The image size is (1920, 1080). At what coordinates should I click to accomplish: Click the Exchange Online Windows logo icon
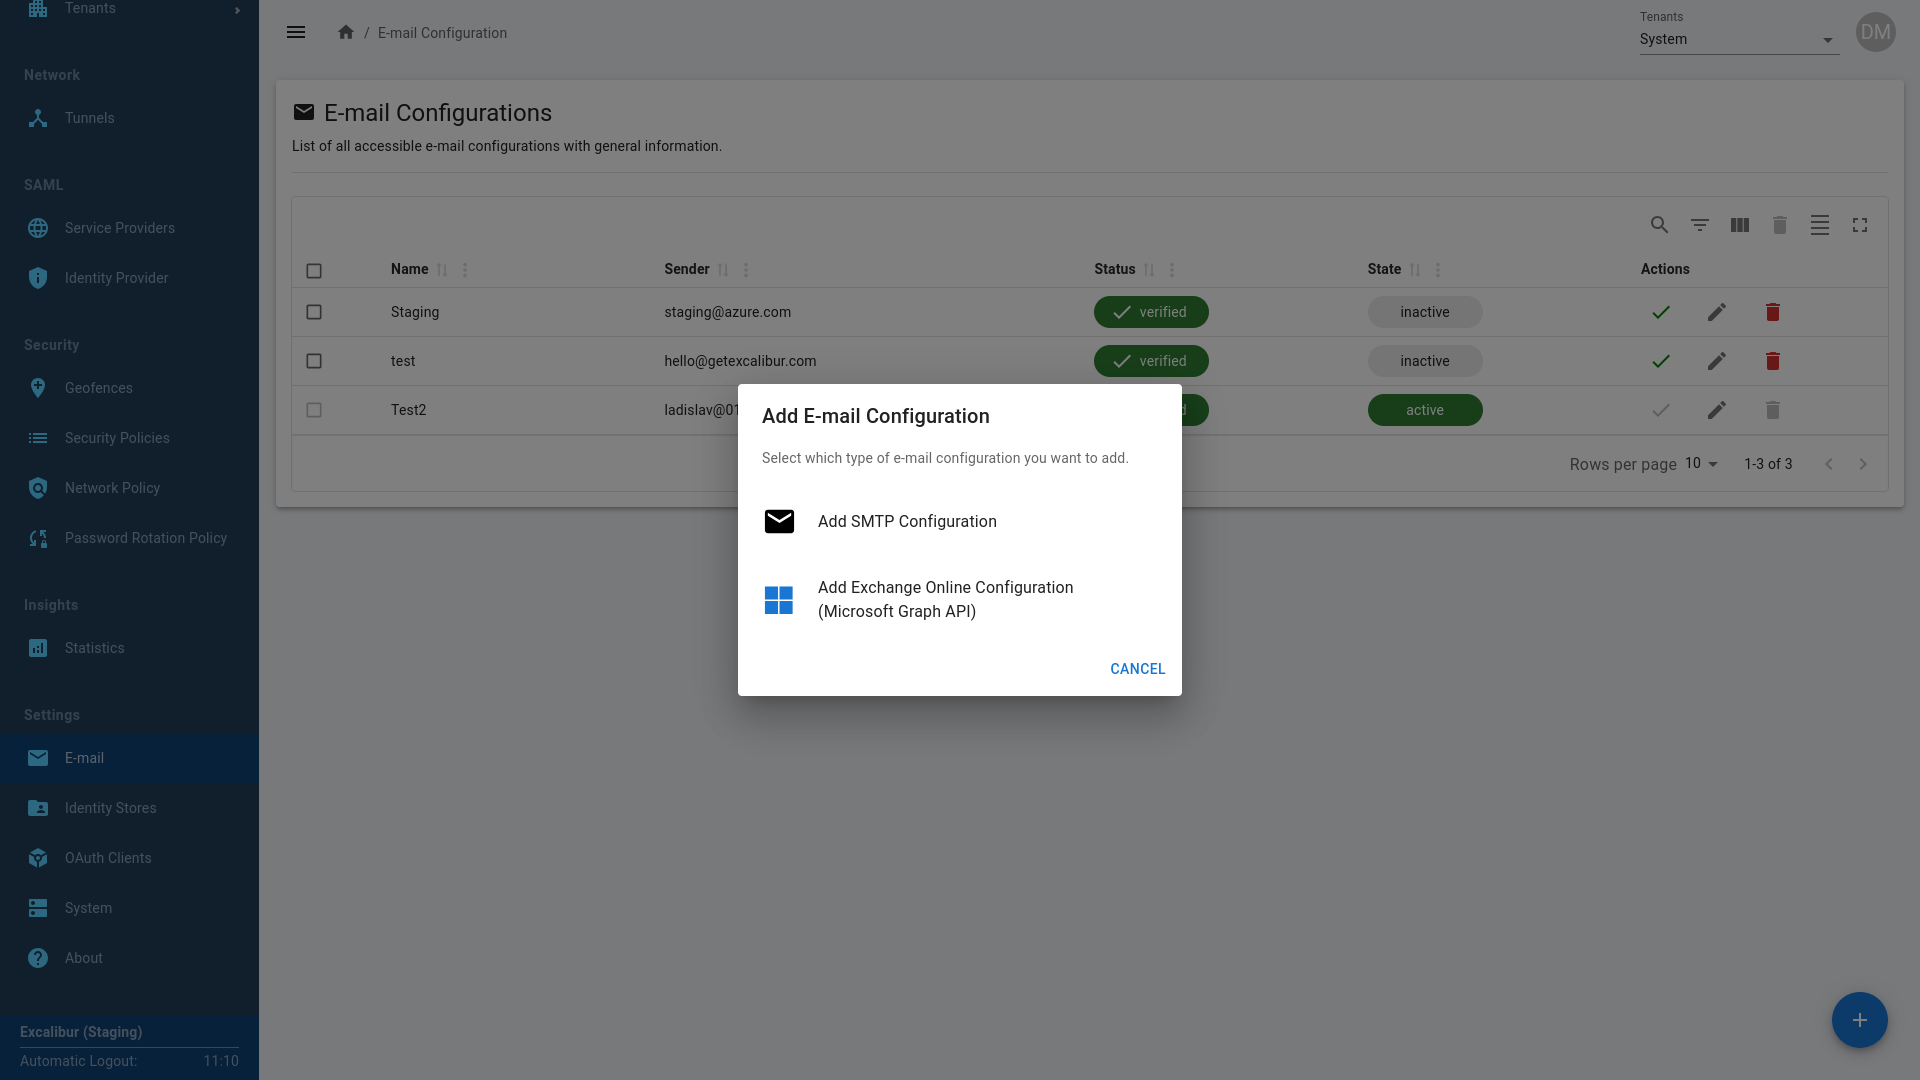(778, 600)
